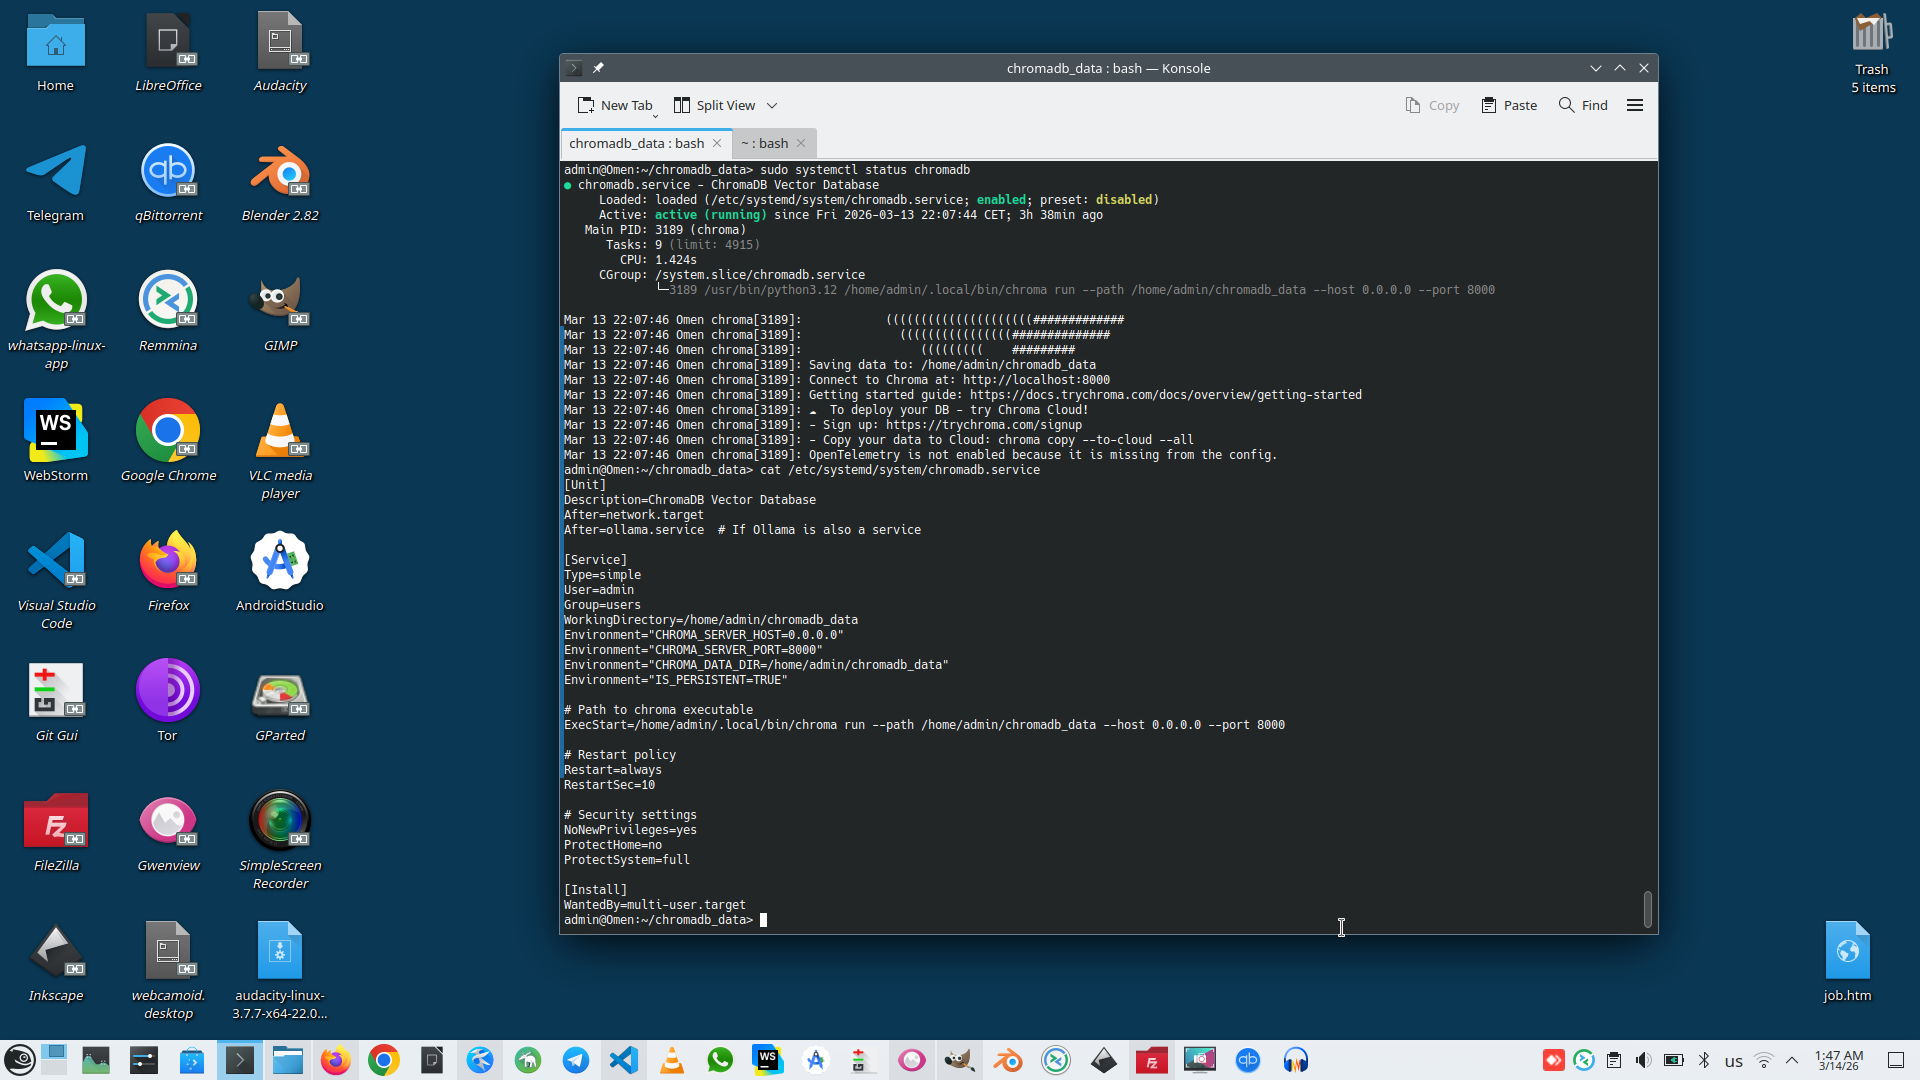The height and width of the screenshot is (1080, 1920).
Task: Open the Konsole hamburger menu
Action: tap(1635, 105)
